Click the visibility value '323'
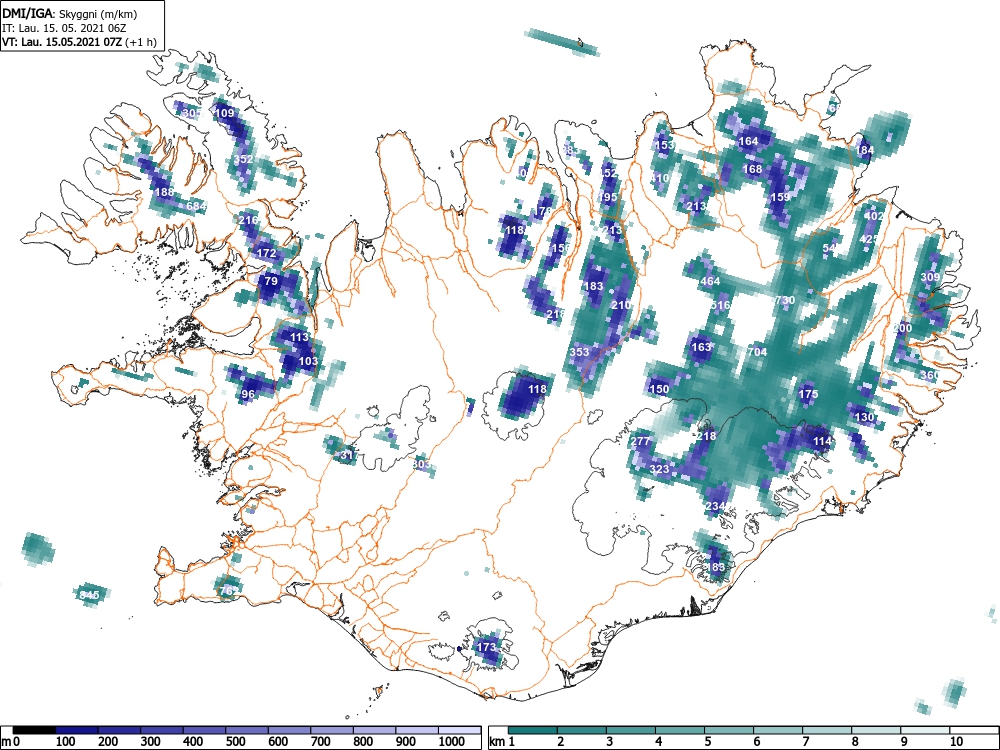Image resolution: width=1000 pixels, height=750 pixels. (x=659, y=469)
